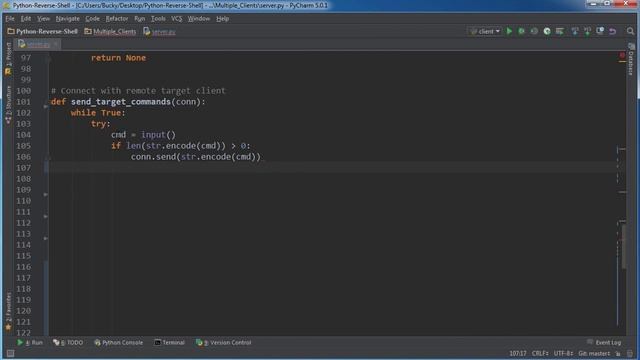Viewport: 640px width, 360px height.
Task: Open the VCS menu
Action: point(176,18)
